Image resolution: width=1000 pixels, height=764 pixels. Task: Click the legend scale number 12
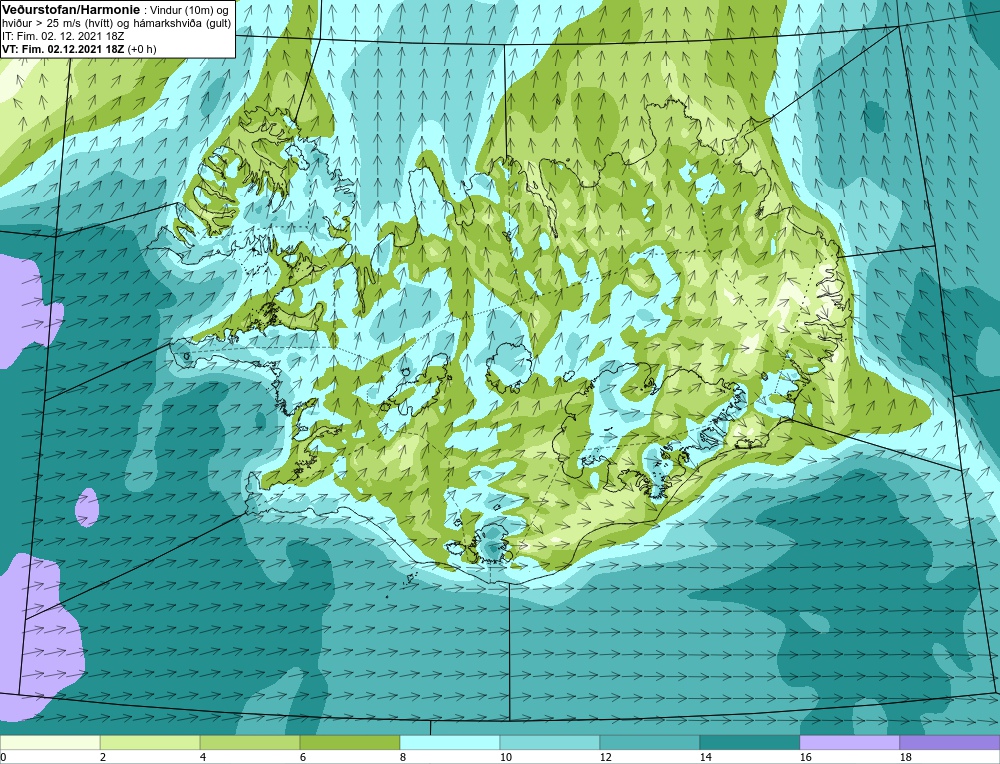point(606,758)
